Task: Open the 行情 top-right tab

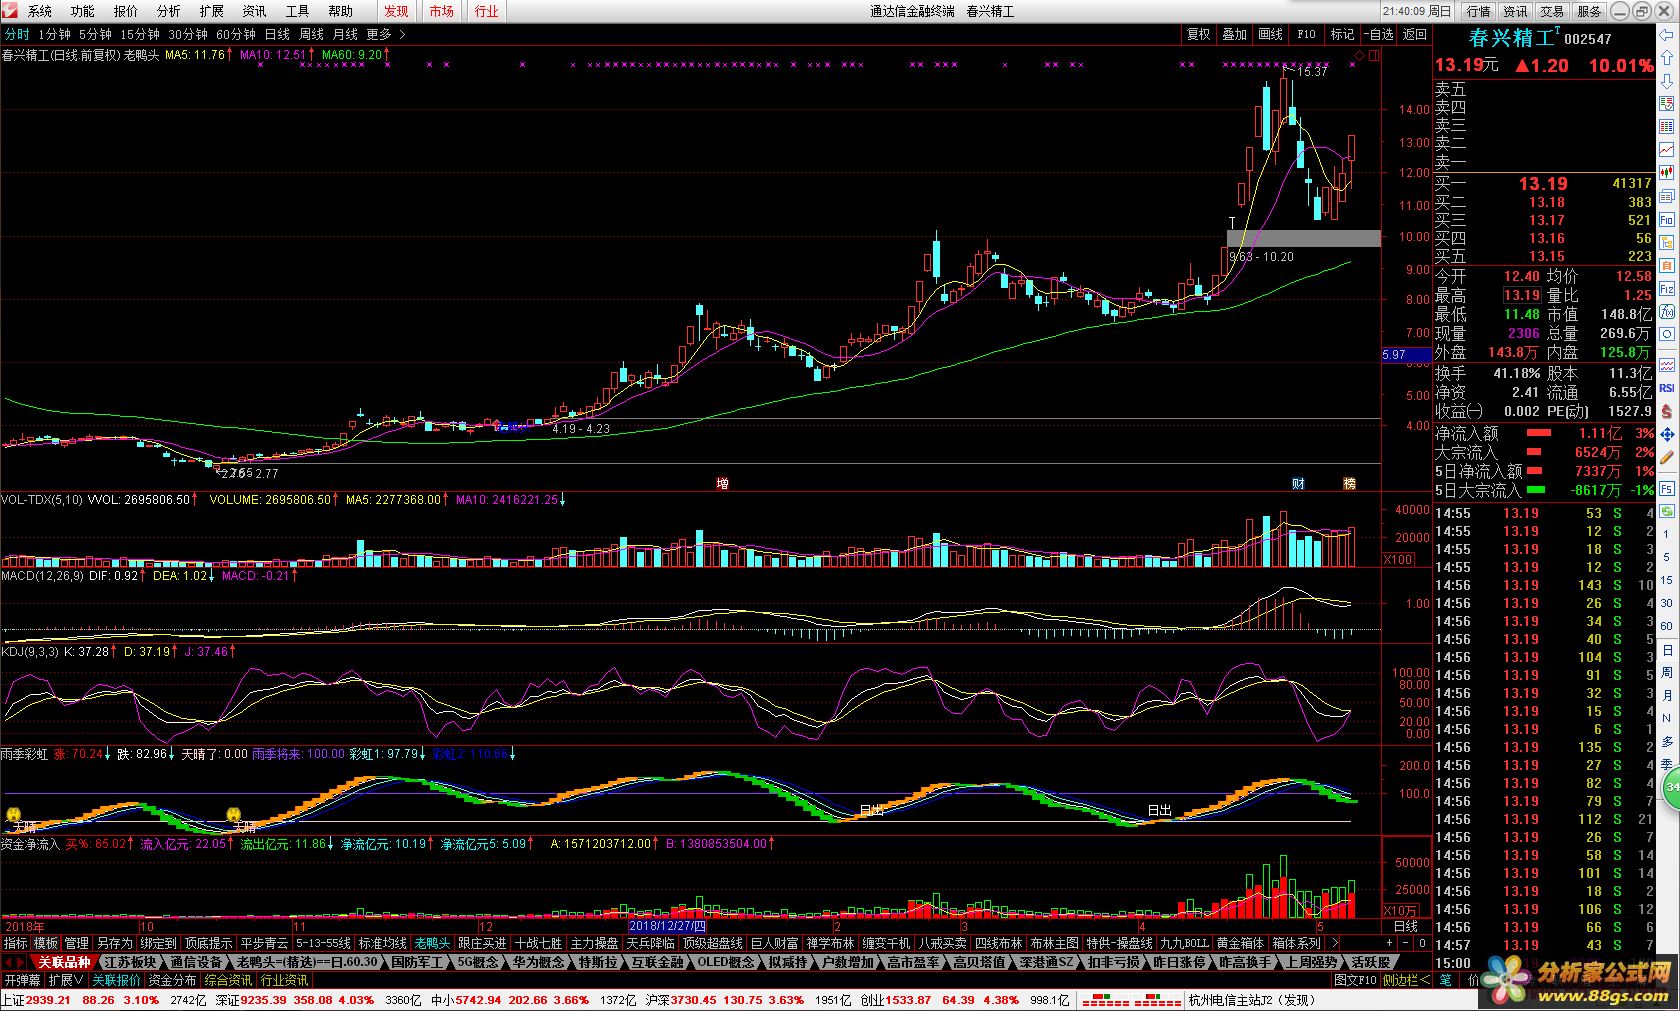Action: pyautogui.click(x=1479, y=11)
